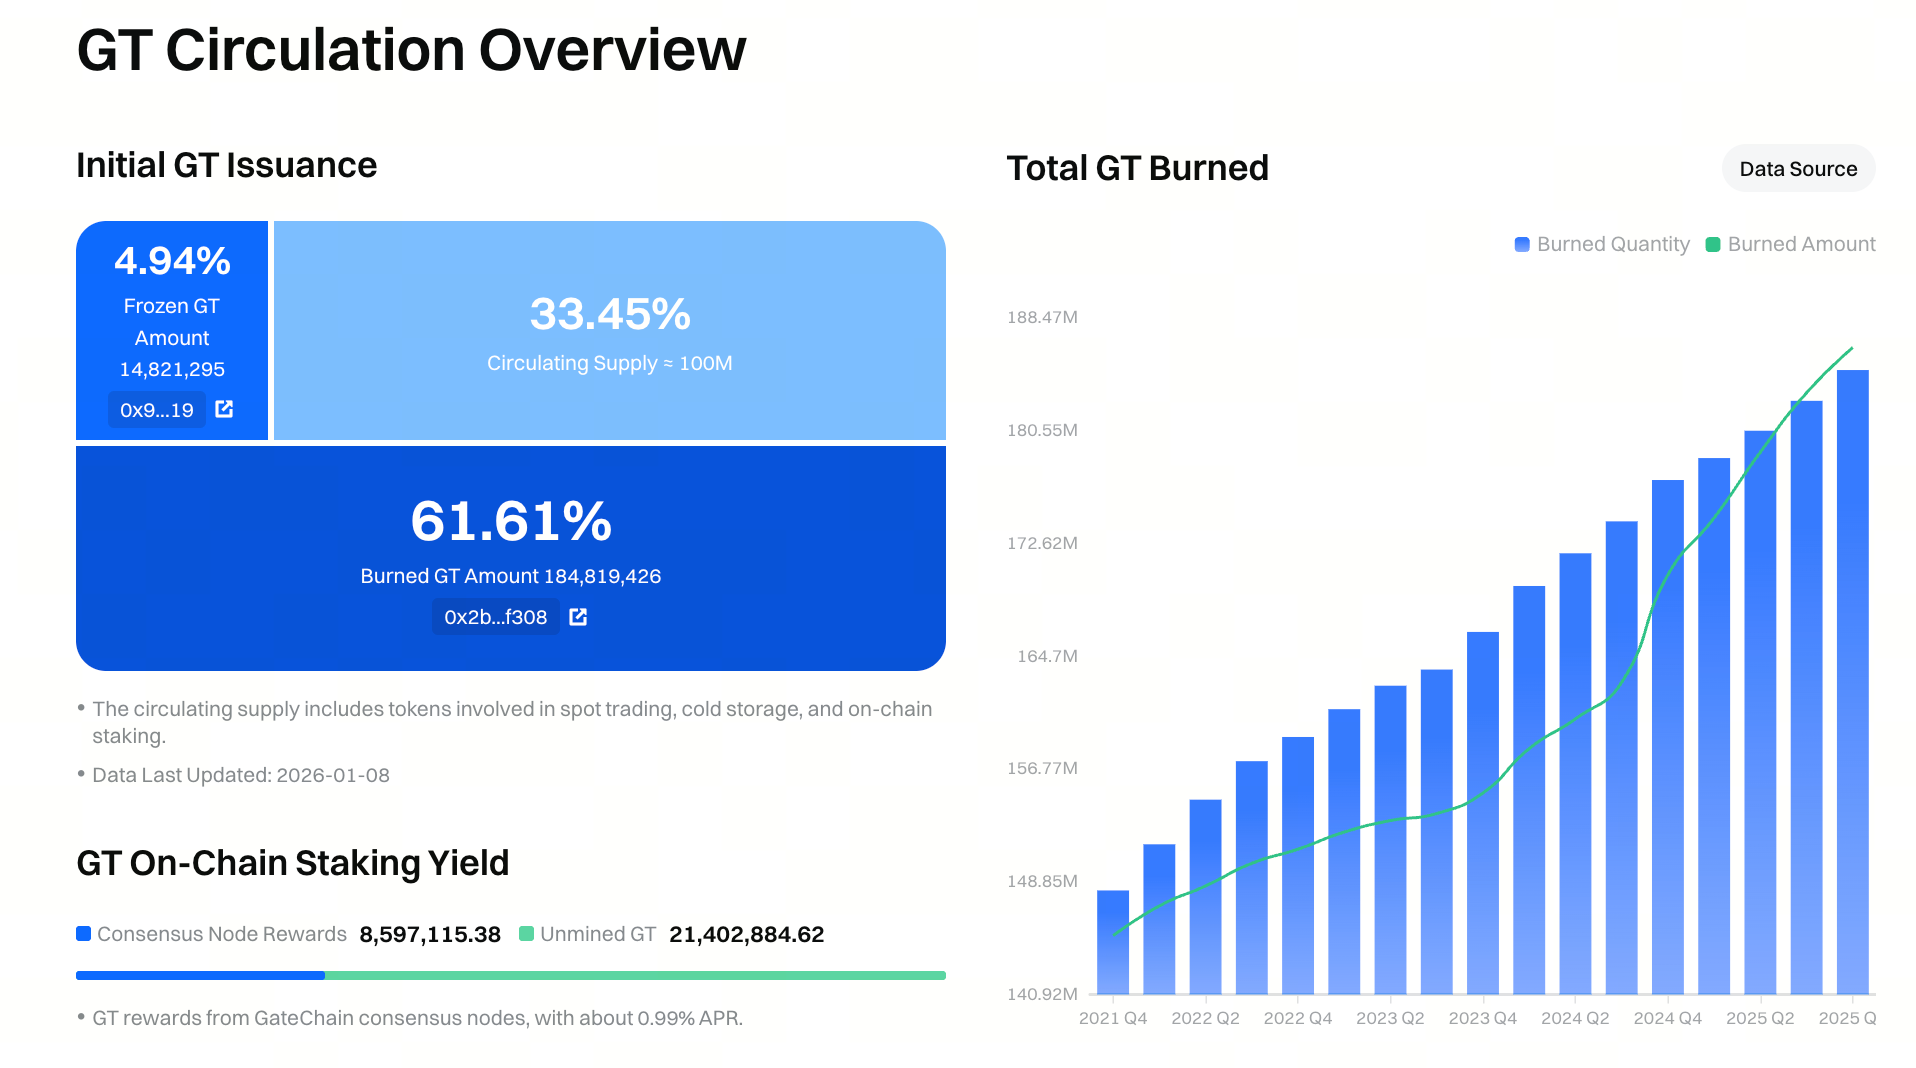Click the bullet beside Data Last Updated note
Viewport: 1916px width, 1068px height.
pos(81,771)
